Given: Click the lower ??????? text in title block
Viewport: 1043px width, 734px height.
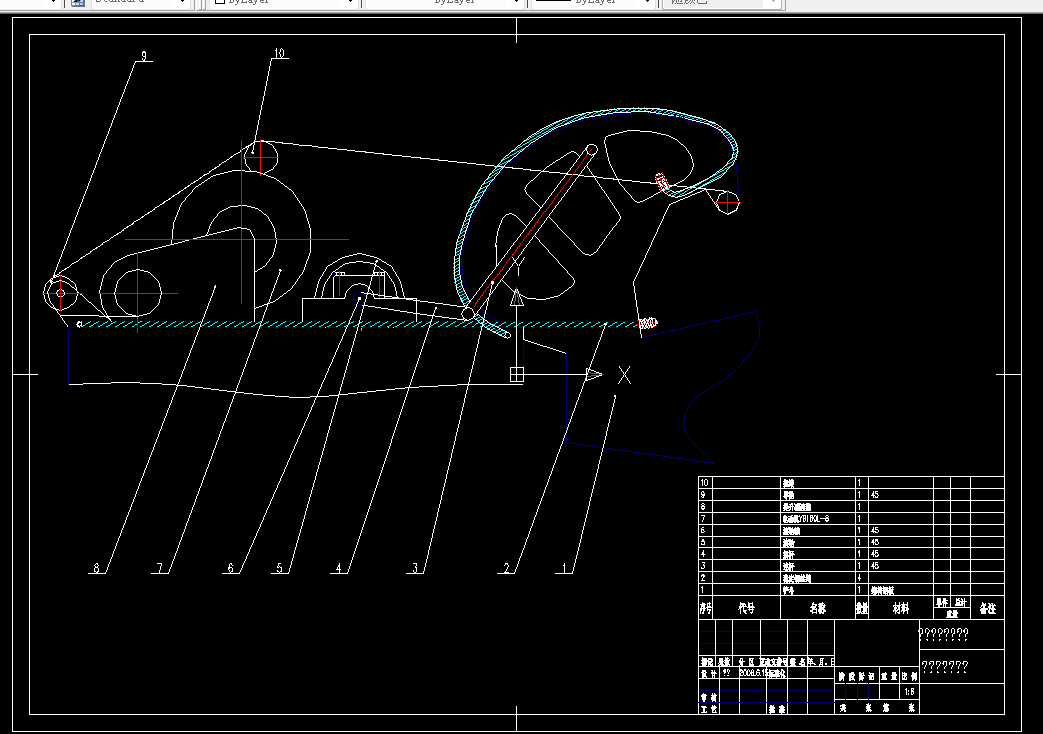Looking at the screenshot, I should (x=945, y=666).
